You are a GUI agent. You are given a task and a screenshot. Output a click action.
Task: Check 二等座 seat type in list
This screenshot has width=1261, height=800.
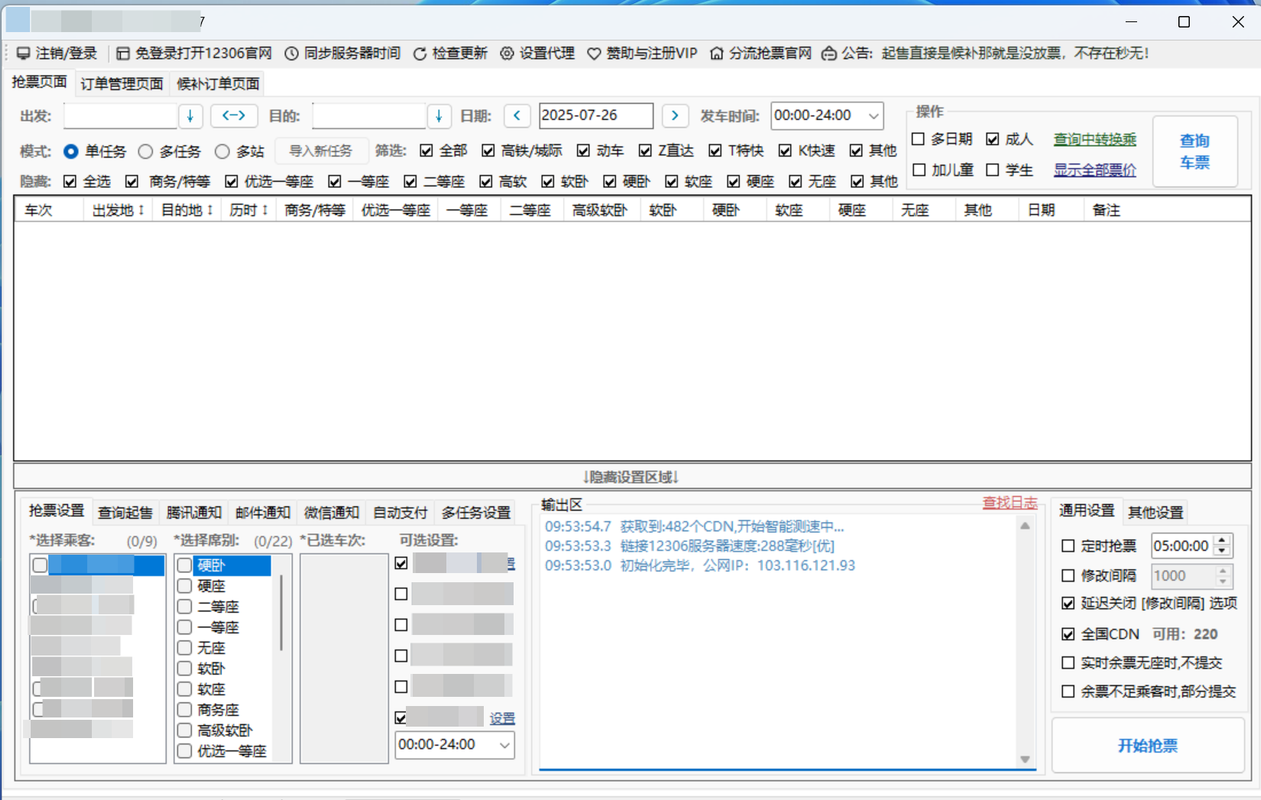pyautogui.click(x=184, y=607)
